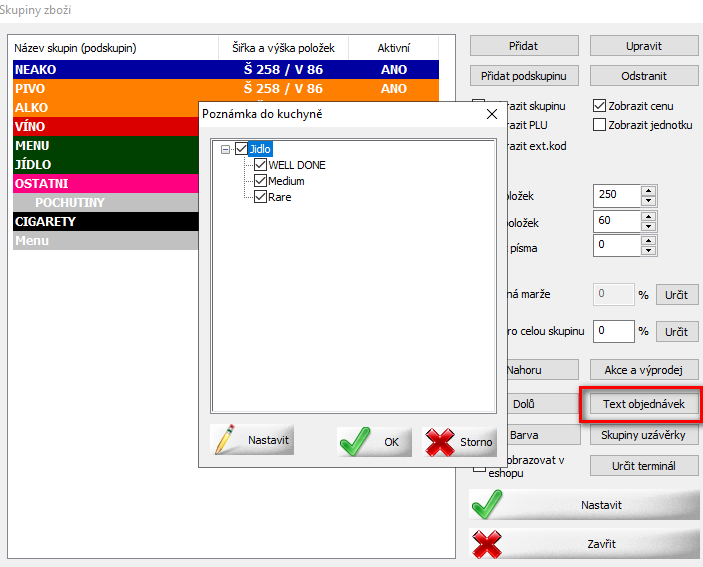Collapse the Jídlo tree node
This screenshot has height=567, width=703.
click(x=226, y=149)
